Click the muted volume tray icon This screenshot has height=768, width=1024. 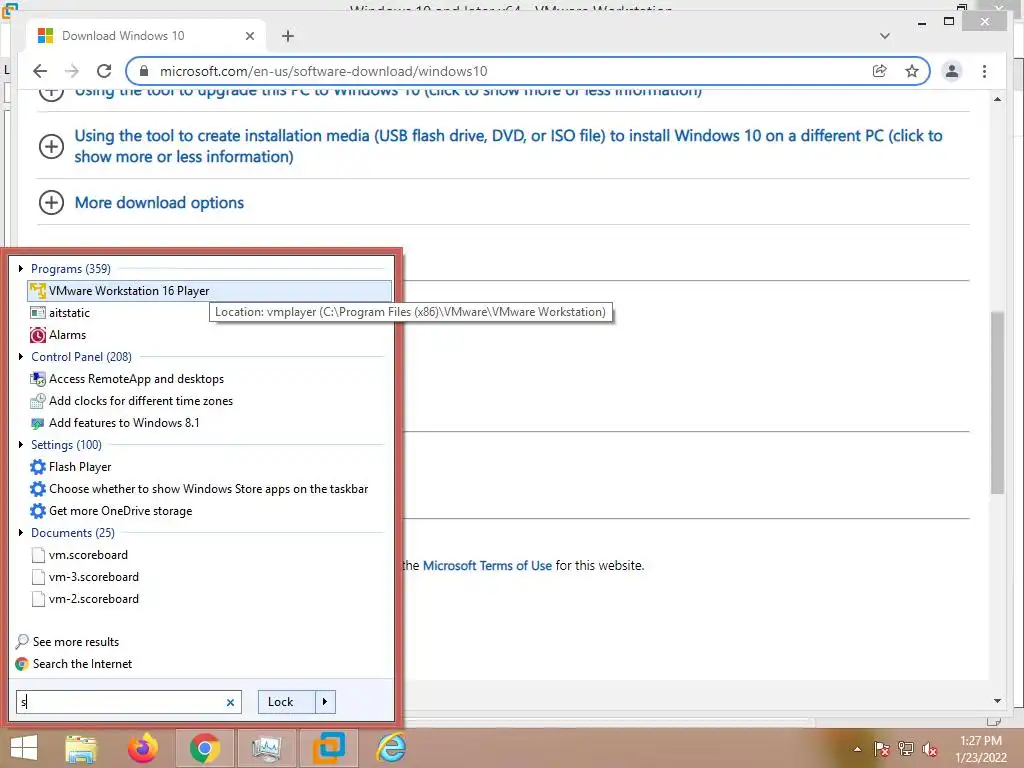(x=930, y=749)
